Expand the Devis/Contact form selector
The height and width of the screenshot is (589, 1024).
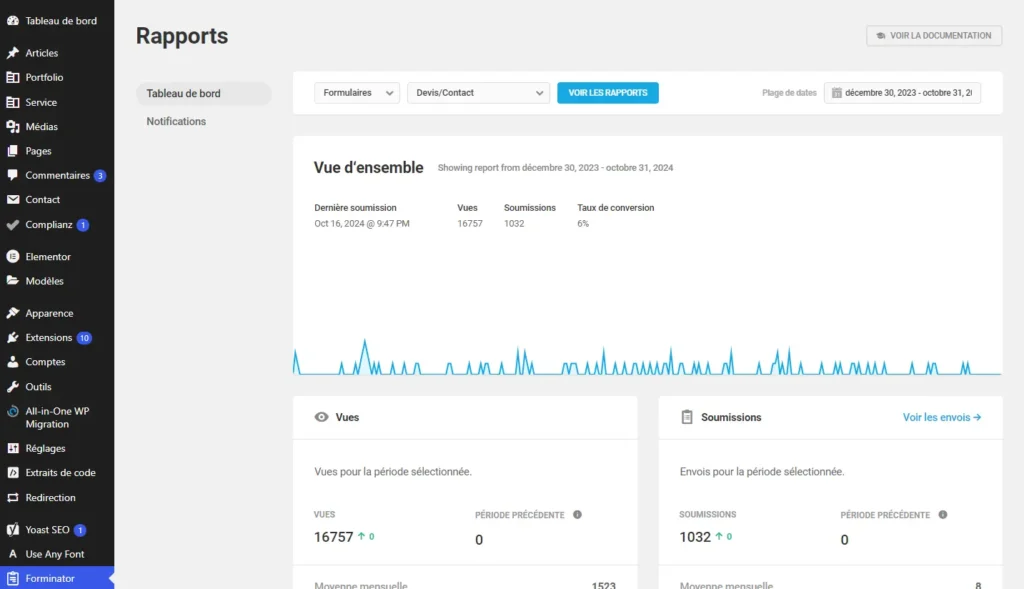pos(478,93)
